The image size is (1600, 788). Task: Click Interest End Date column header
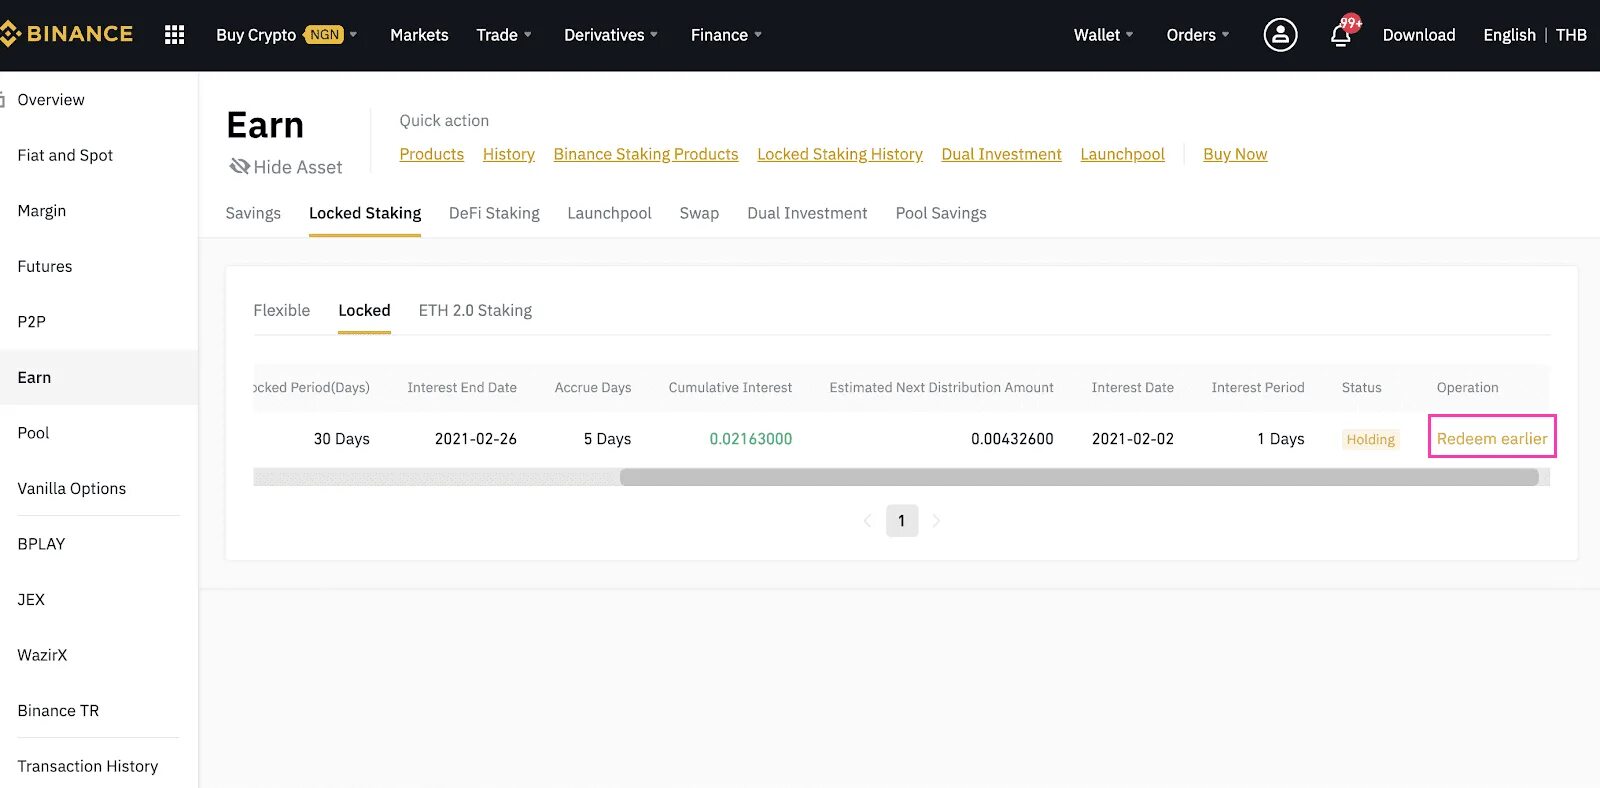(462, 388)
